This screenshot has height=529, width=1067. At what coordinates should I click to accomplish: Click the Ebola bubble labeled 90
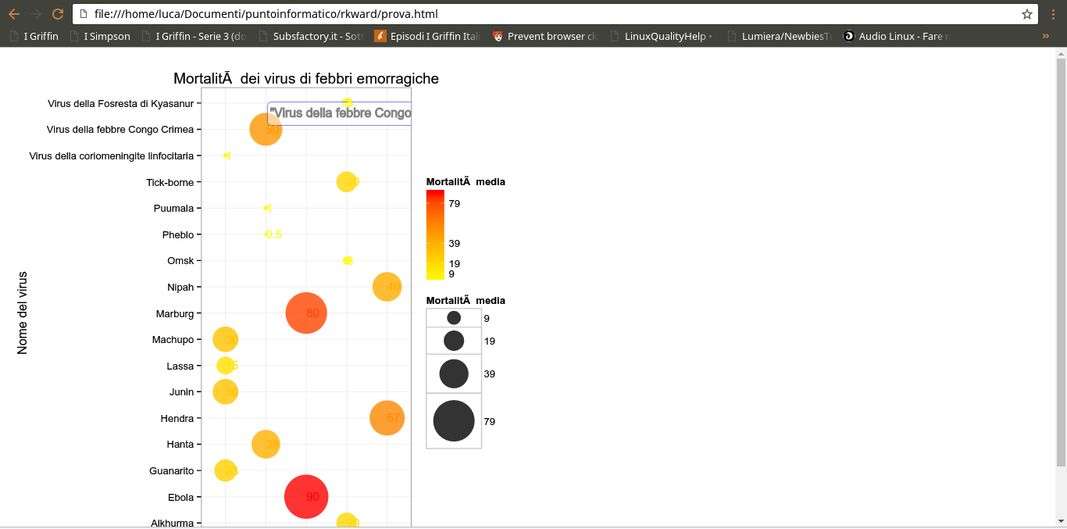[306, 496]
